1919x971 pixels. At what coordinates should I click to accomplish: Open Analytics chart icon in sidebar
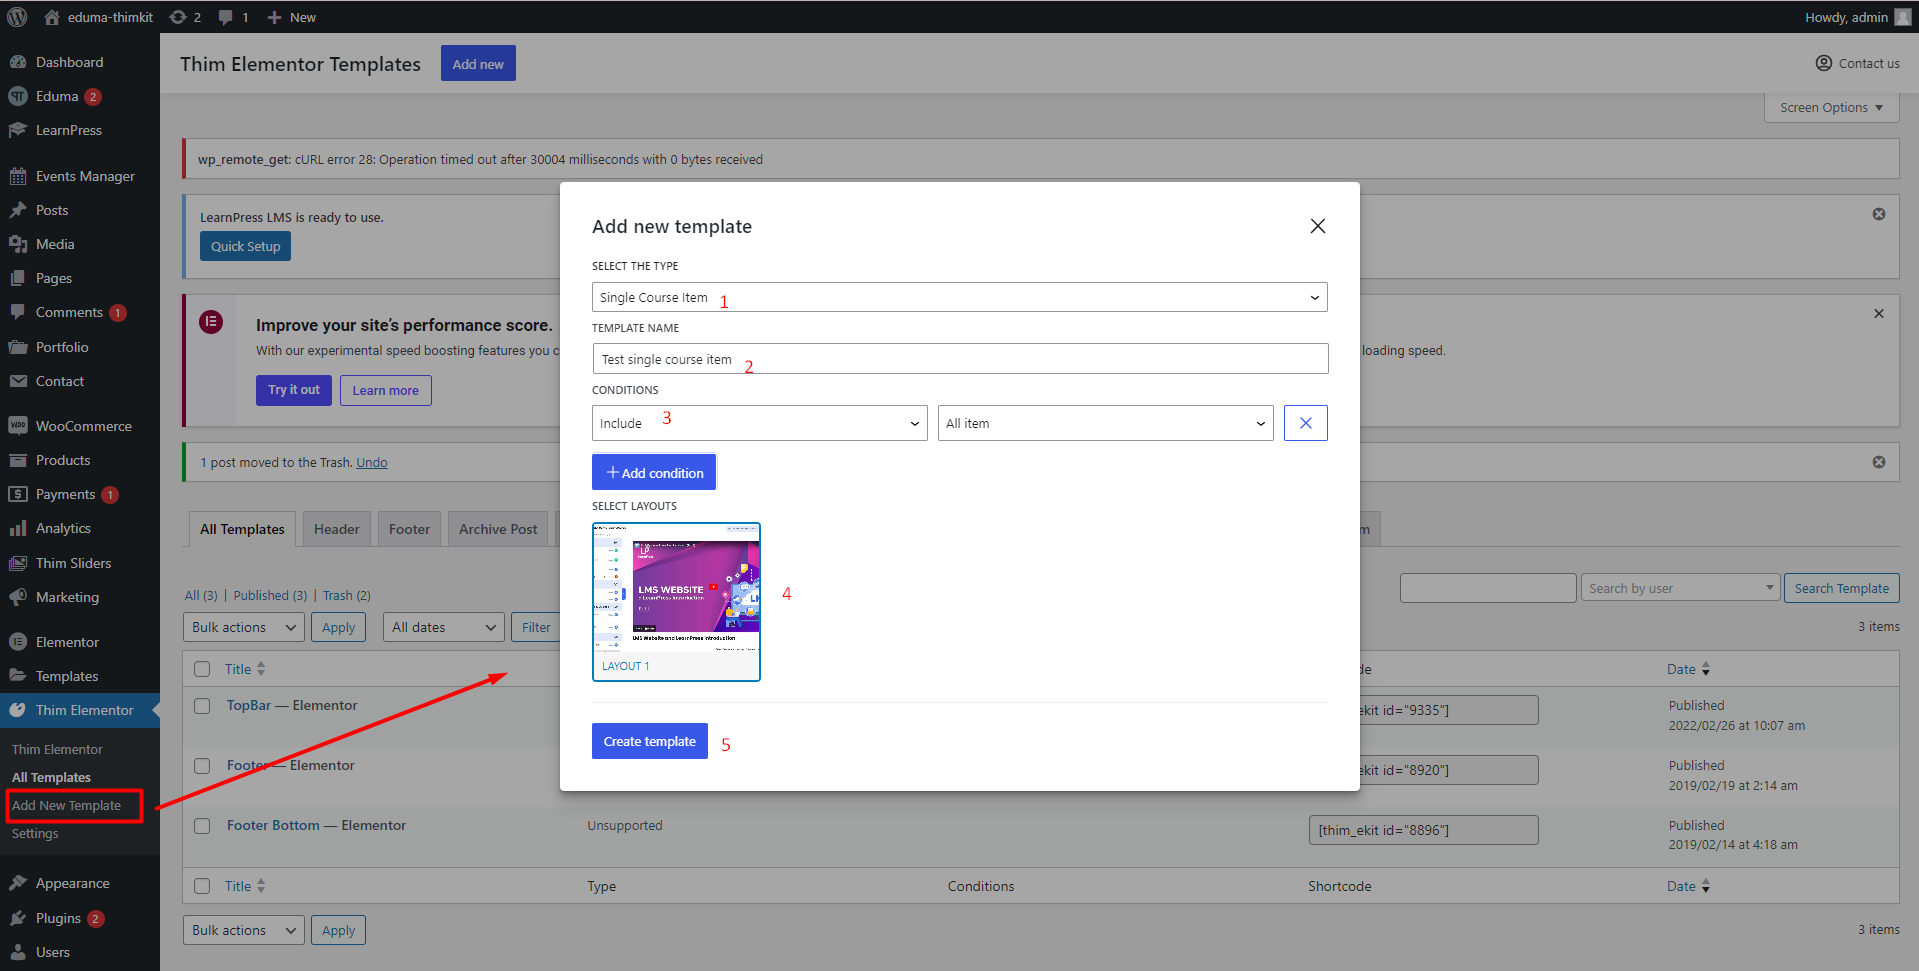[18, 528]
